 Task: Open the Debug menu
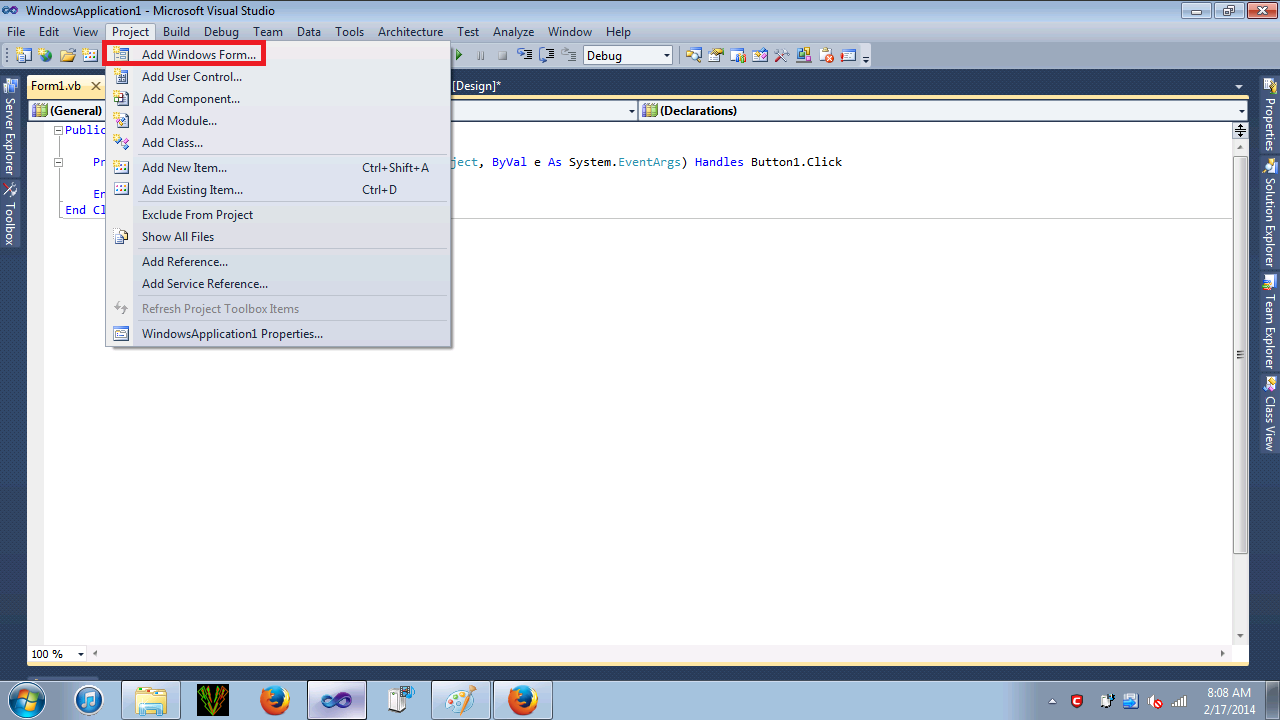coord(221,32)
